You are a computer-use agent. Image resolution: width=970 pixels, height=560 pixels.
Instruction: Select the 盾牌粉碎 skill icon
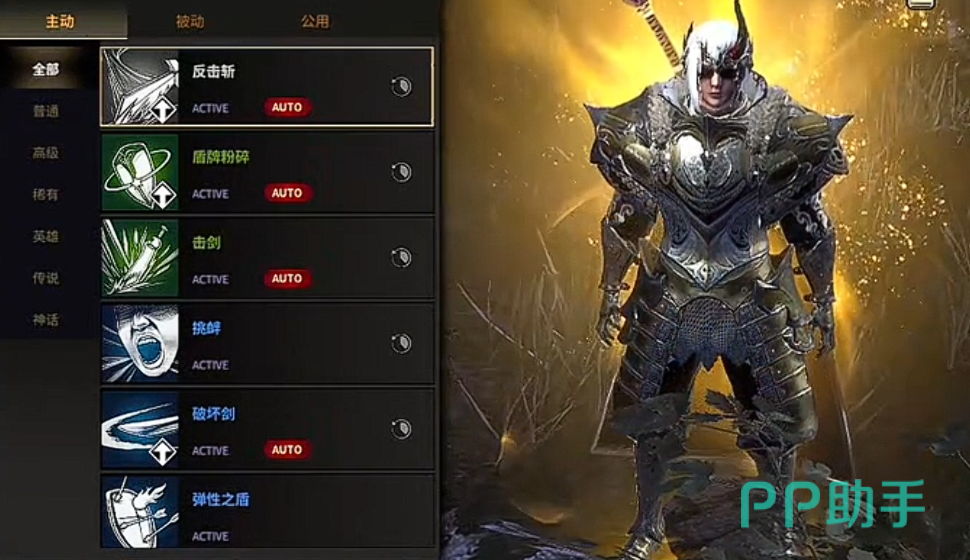(140, 172)
